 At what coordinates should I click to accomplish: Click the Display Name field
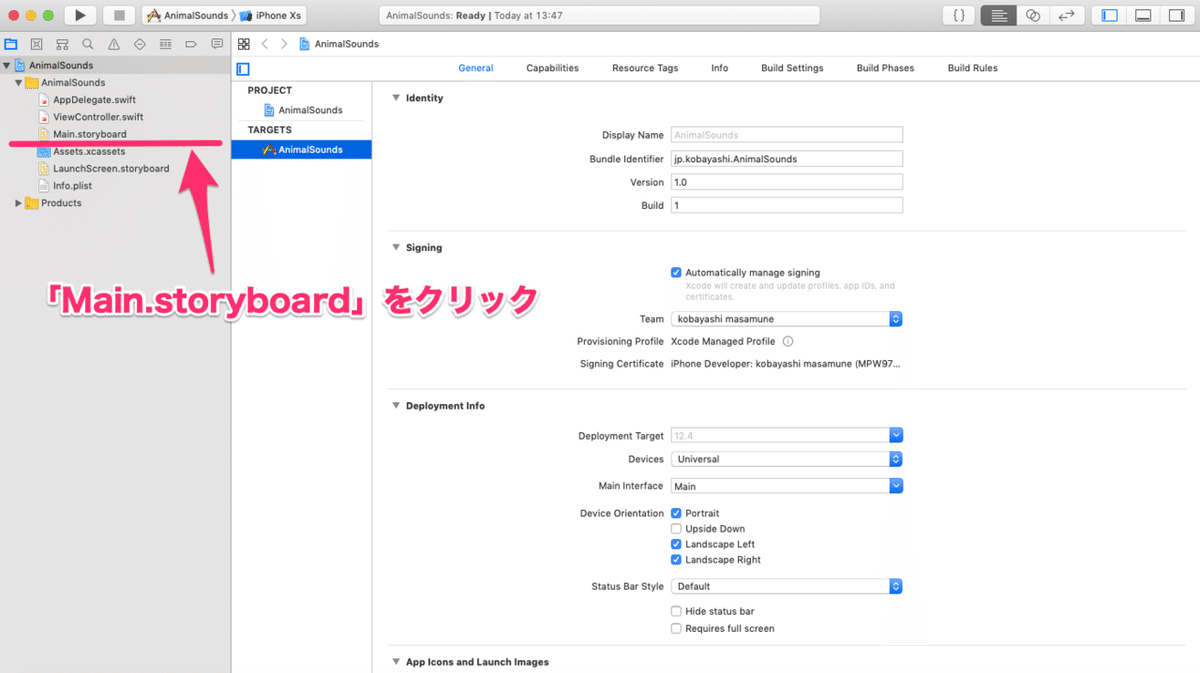coord(787,135)
